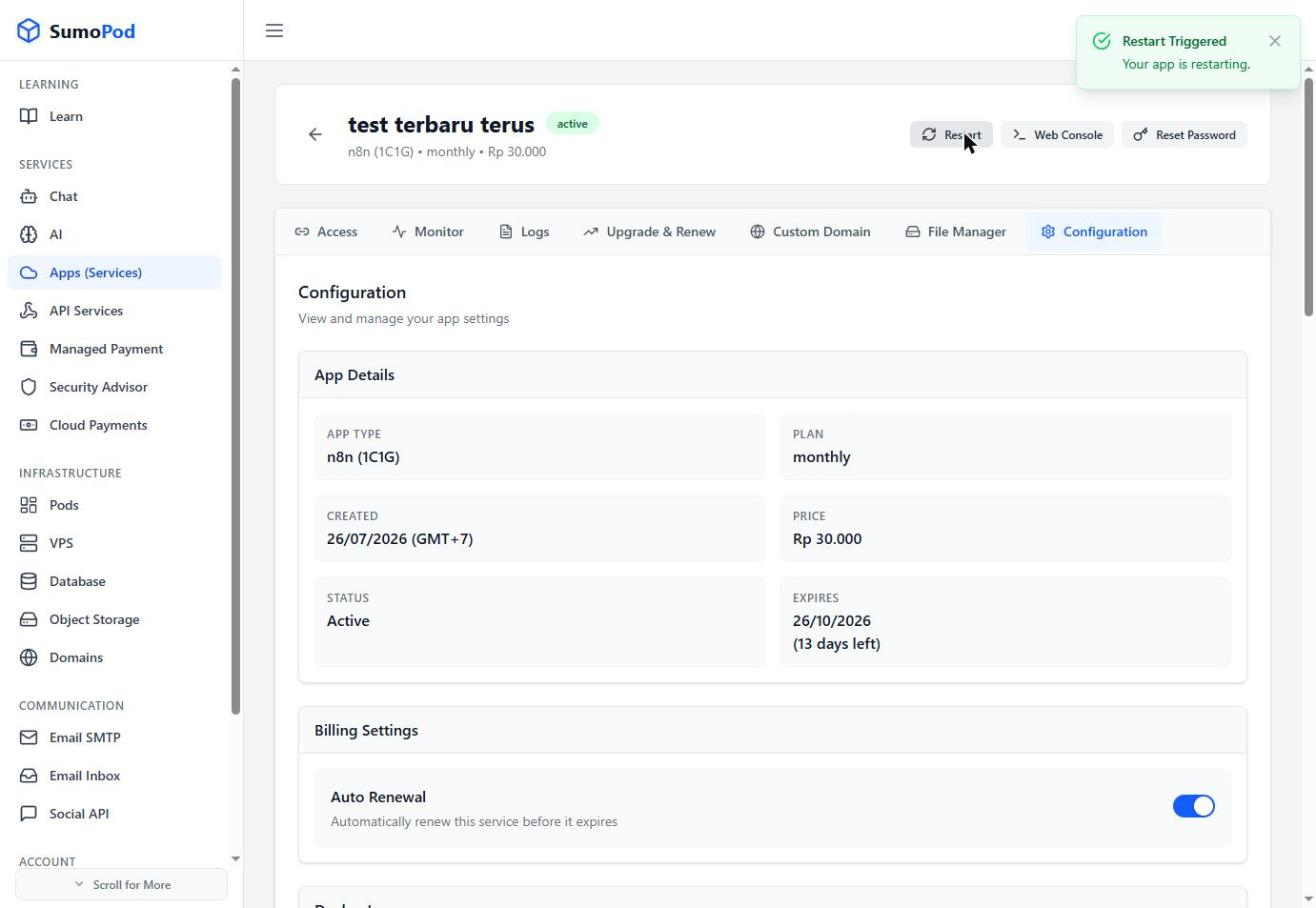Viewport: 1316px width, 908px height.
Task: Click the test terbaru terus heading
Action: coord(441,124)
